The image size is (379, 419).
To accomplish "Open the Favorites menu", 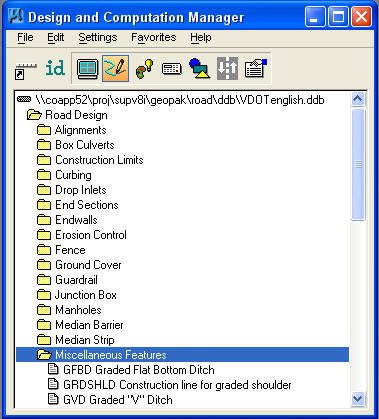I will click(x=153, y=37).
